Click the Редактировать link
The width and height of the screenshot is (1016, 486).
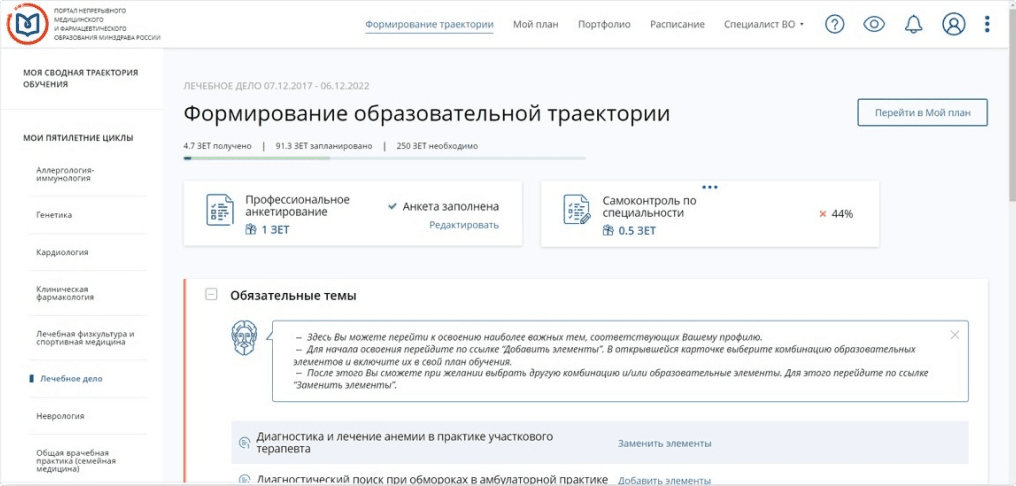(464, 225)
